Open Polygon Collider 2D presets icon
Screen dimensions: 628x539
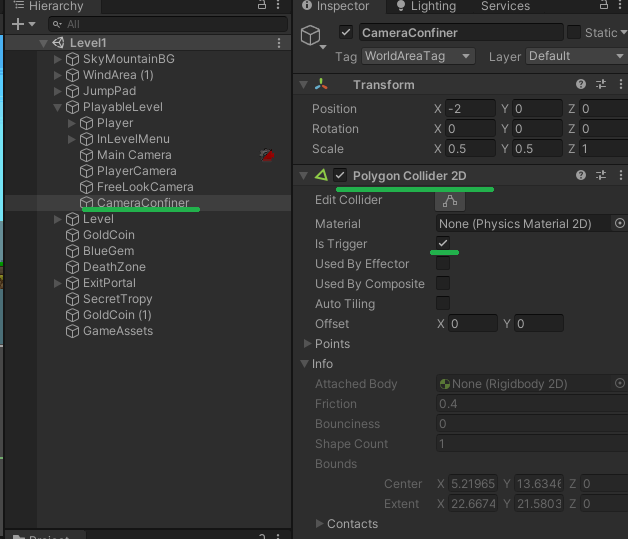coord(601,175)
